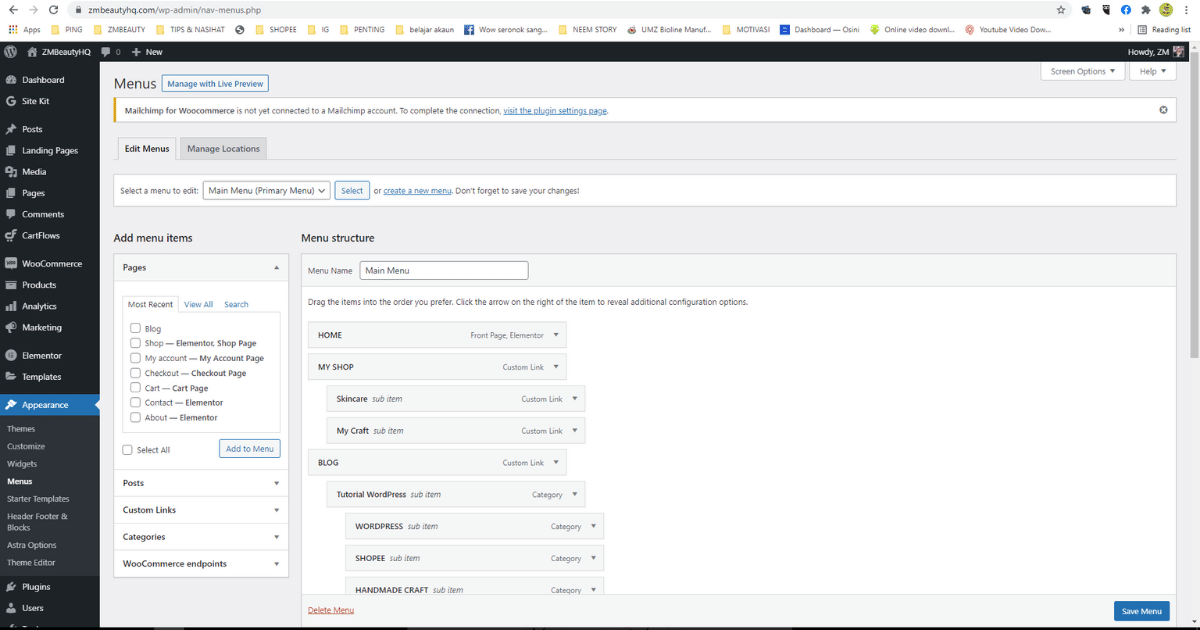
Task: Collapse the Pages panel
Action: (x=277, y=268)
